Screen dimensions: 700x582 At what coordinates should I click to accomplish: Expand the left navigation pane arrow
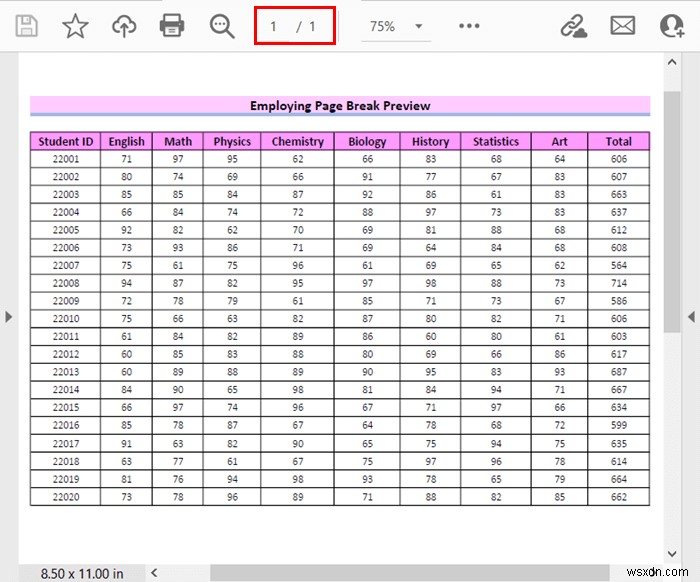coord(8,317)
